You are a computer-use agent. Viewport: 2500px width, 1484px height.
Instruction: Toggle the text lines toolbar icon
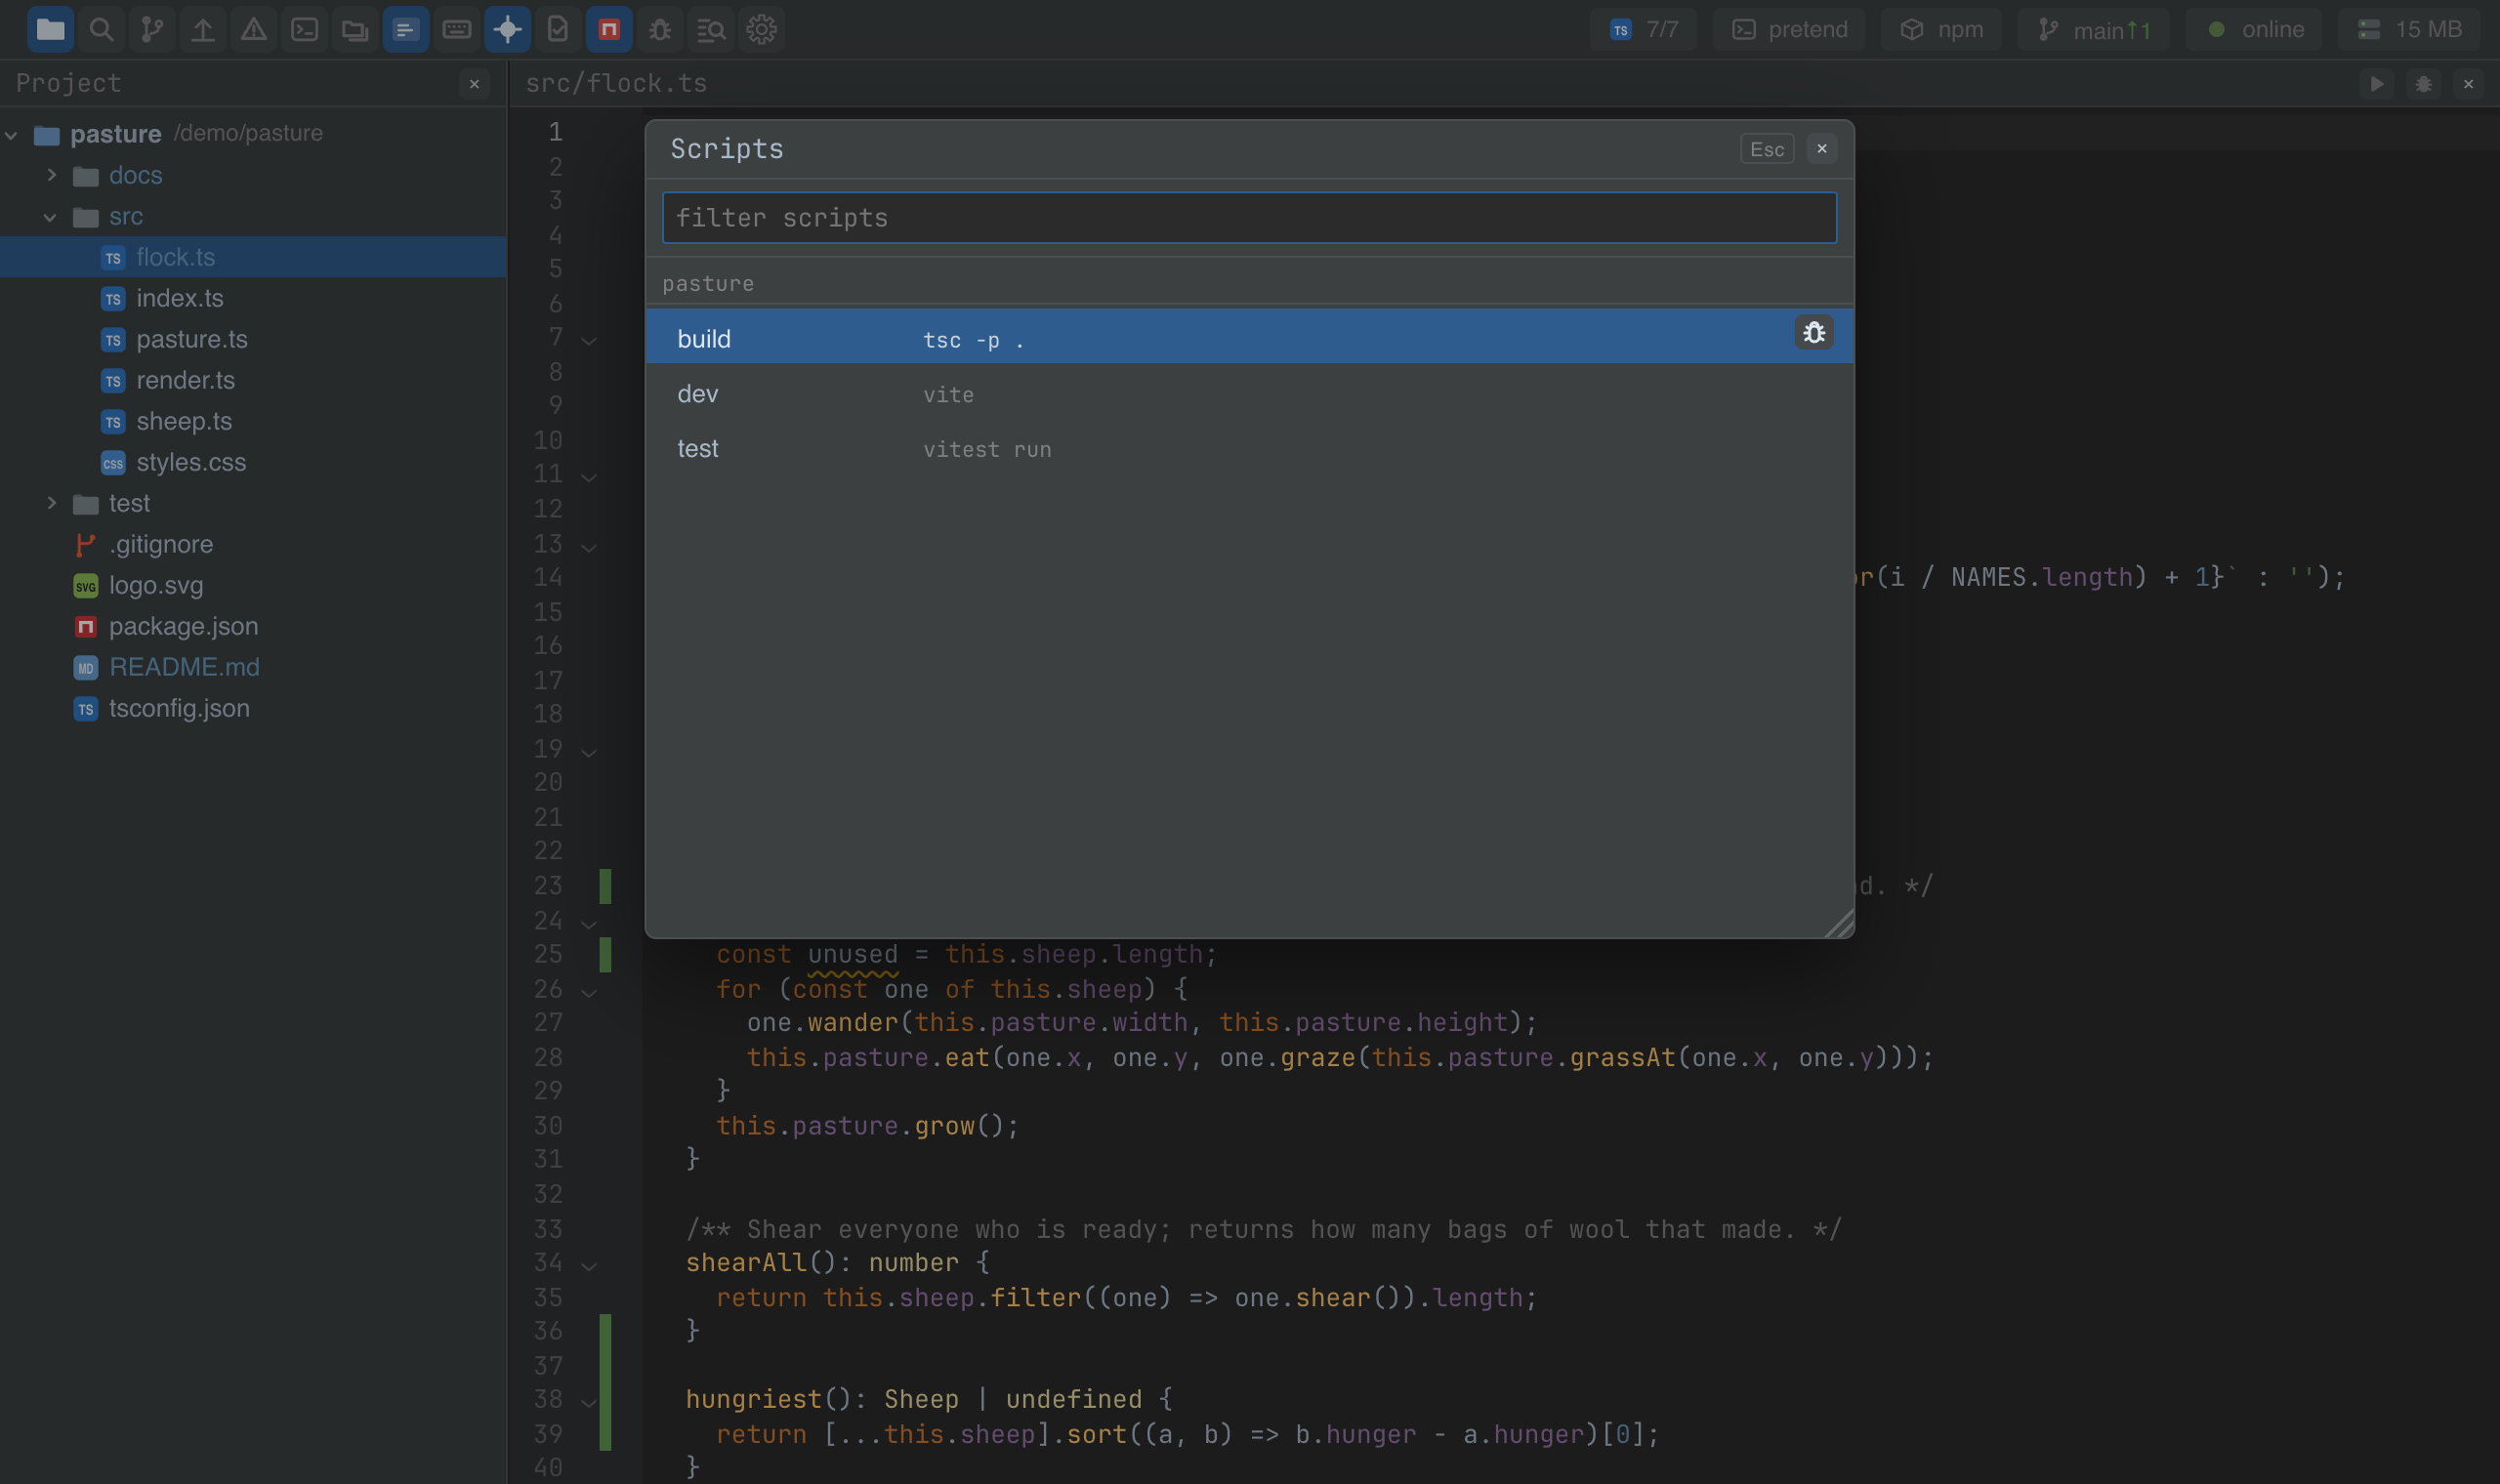click(406, 29)
